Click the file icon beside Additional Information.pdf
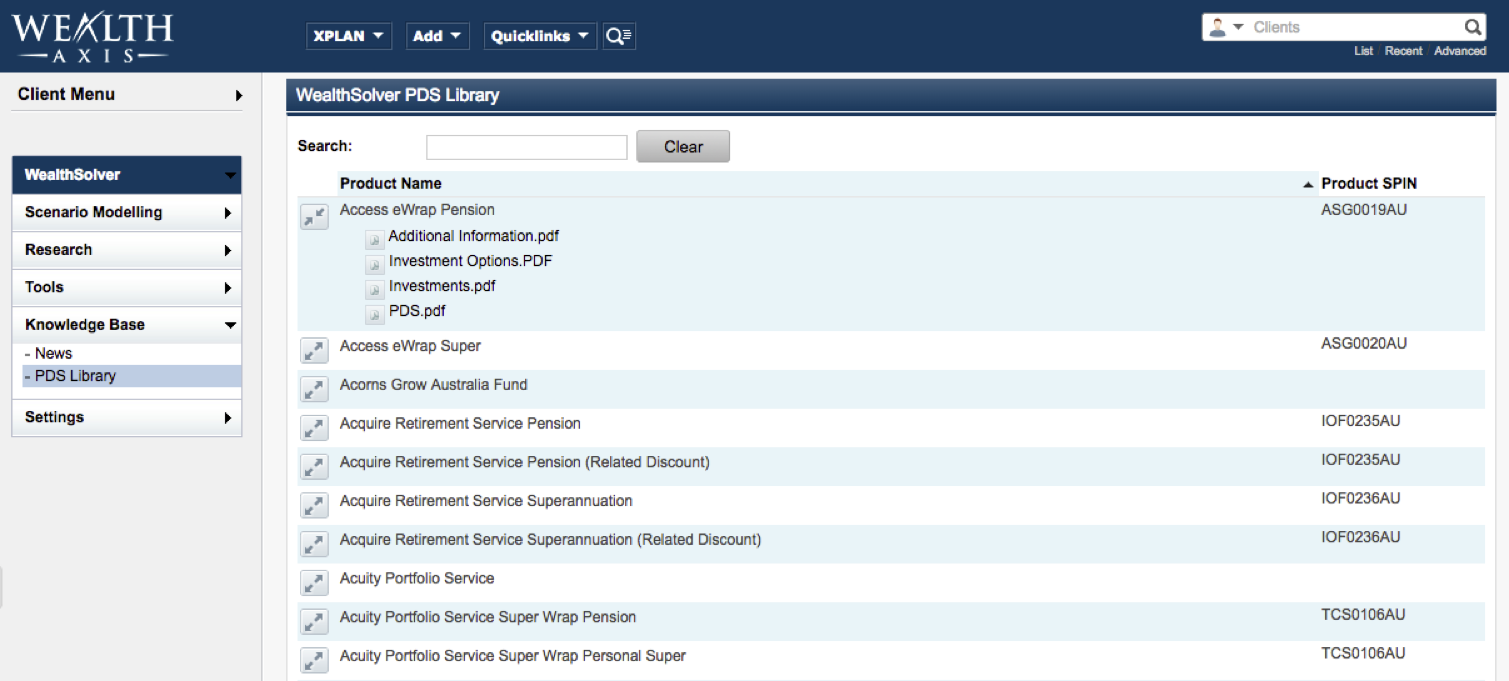1509x681 pixels. pos(374,239)
